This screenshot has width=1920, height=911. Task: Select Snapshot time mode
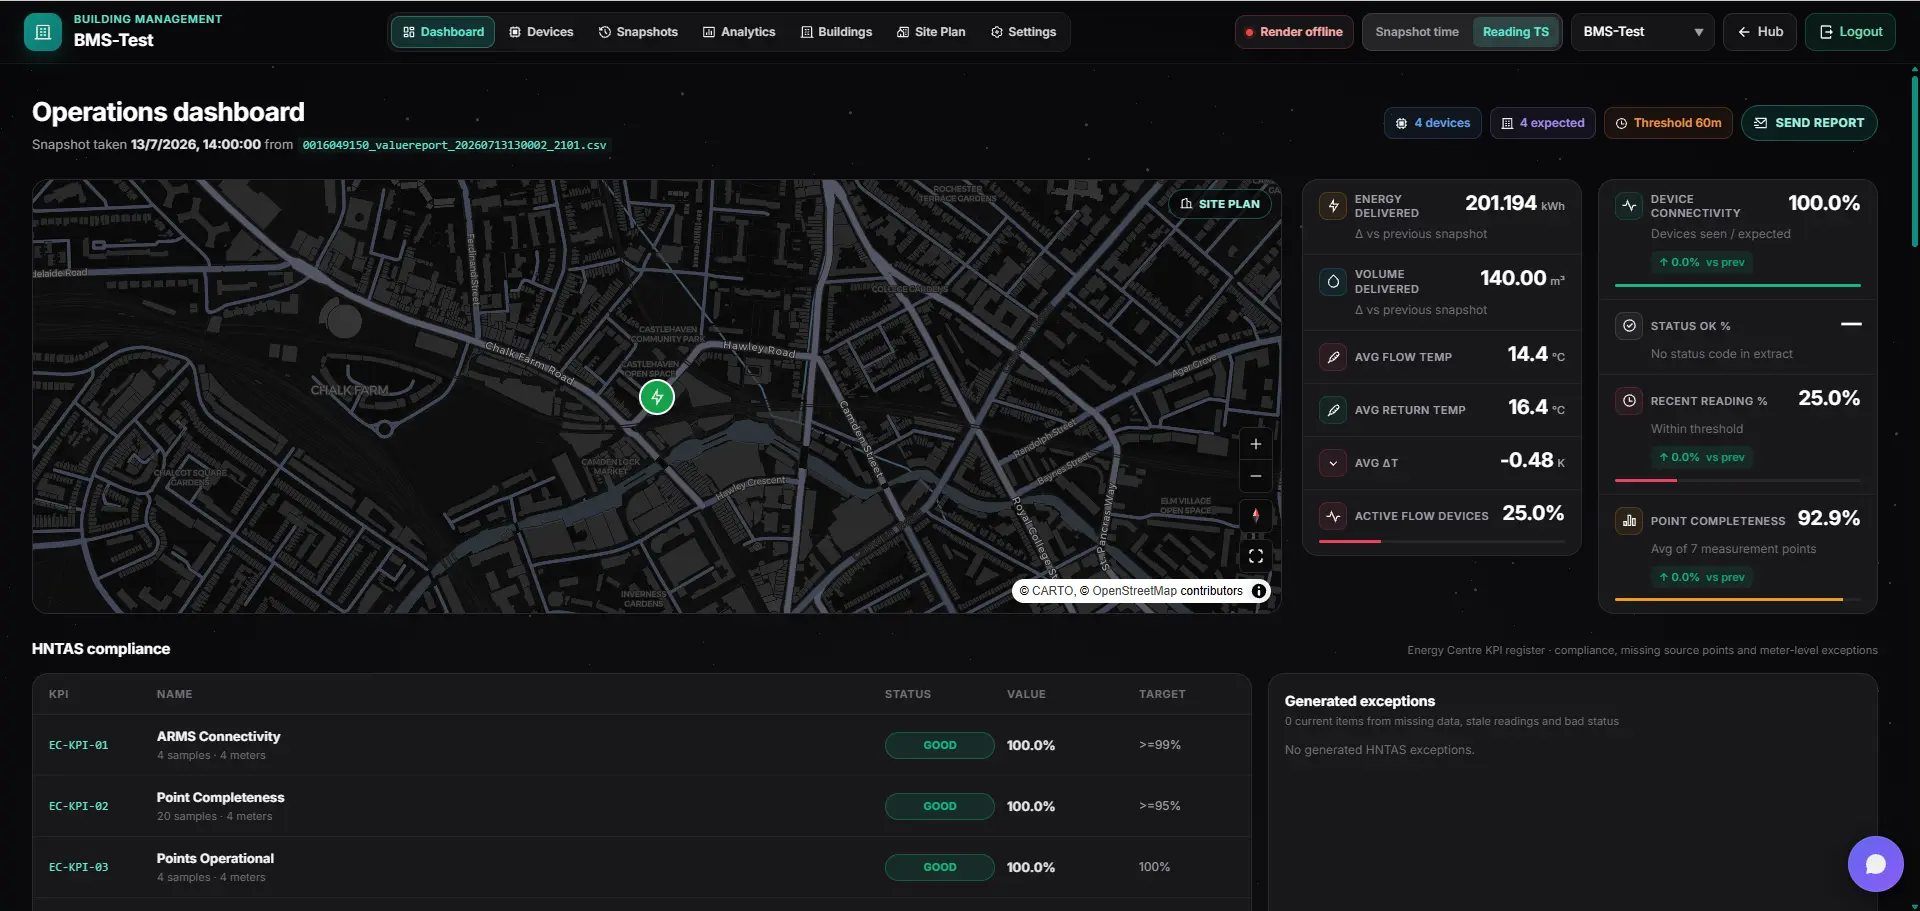[1416, 32]
